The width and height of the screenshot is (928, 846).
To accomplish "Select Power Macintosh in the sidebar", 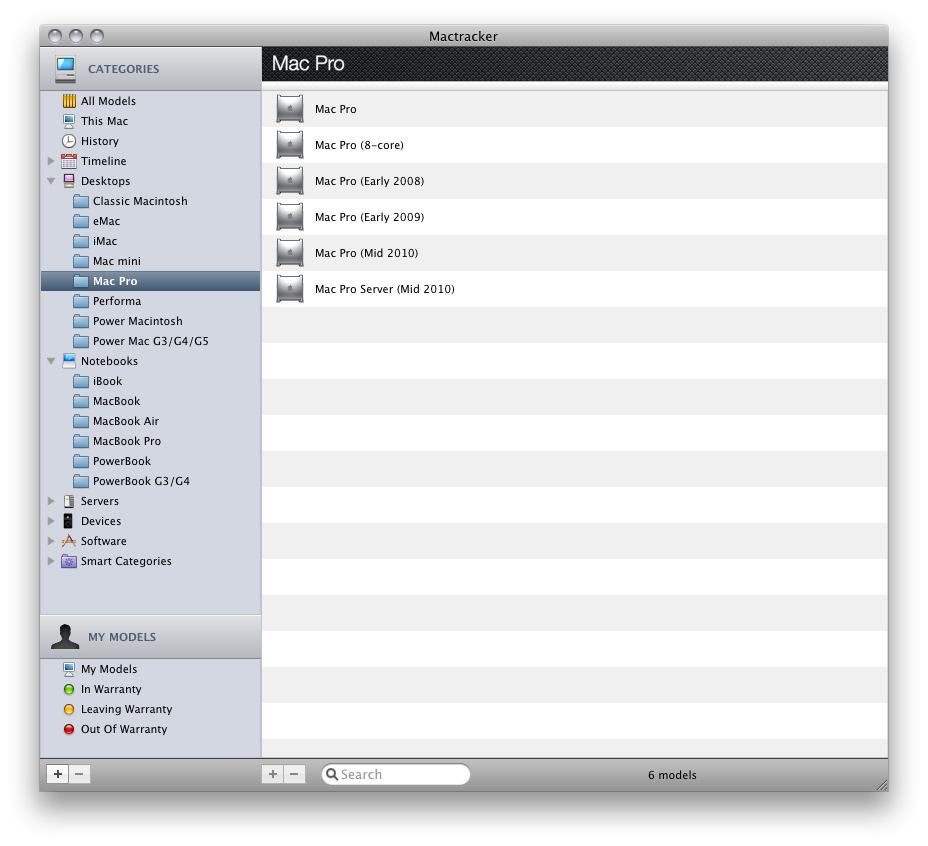I will coord(150,321).
